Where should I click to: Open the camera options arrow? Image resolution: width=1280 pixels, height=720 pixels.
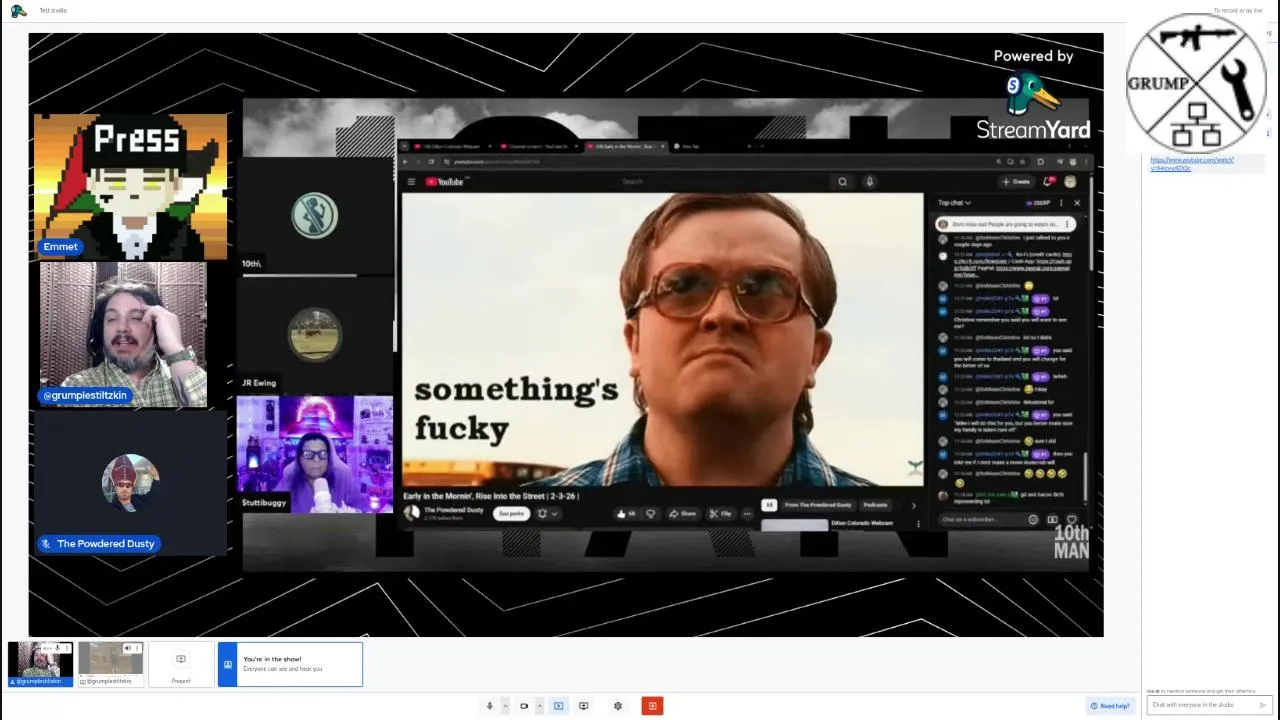[539, 706]
